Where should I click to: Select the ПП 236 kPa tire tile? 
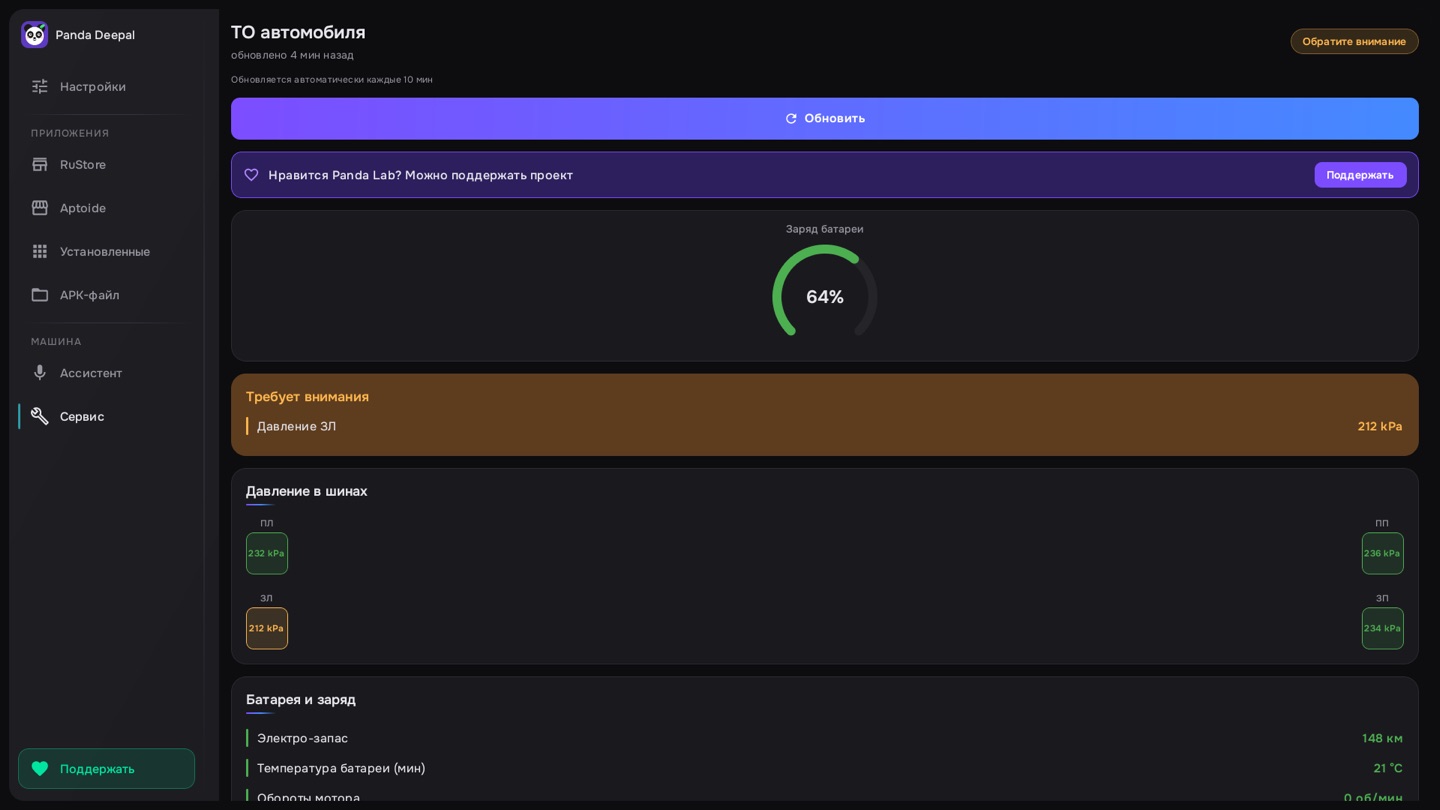1382,553
